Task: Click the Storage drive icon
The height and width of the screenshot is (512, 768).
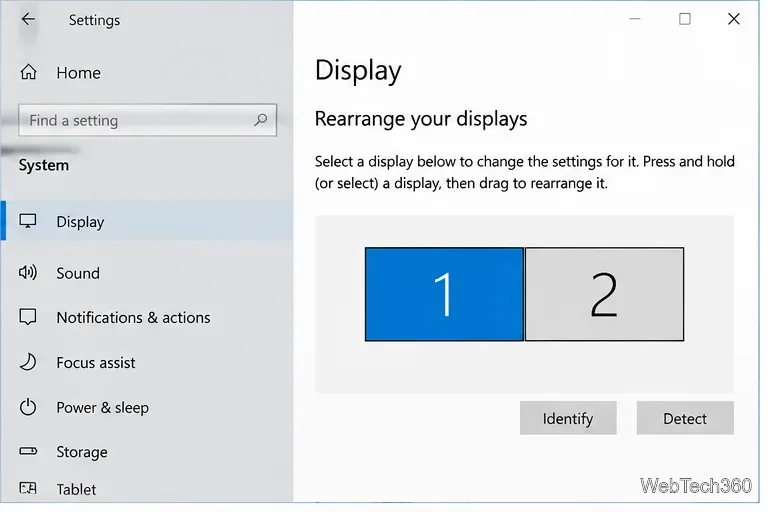Action: [28, 451]
